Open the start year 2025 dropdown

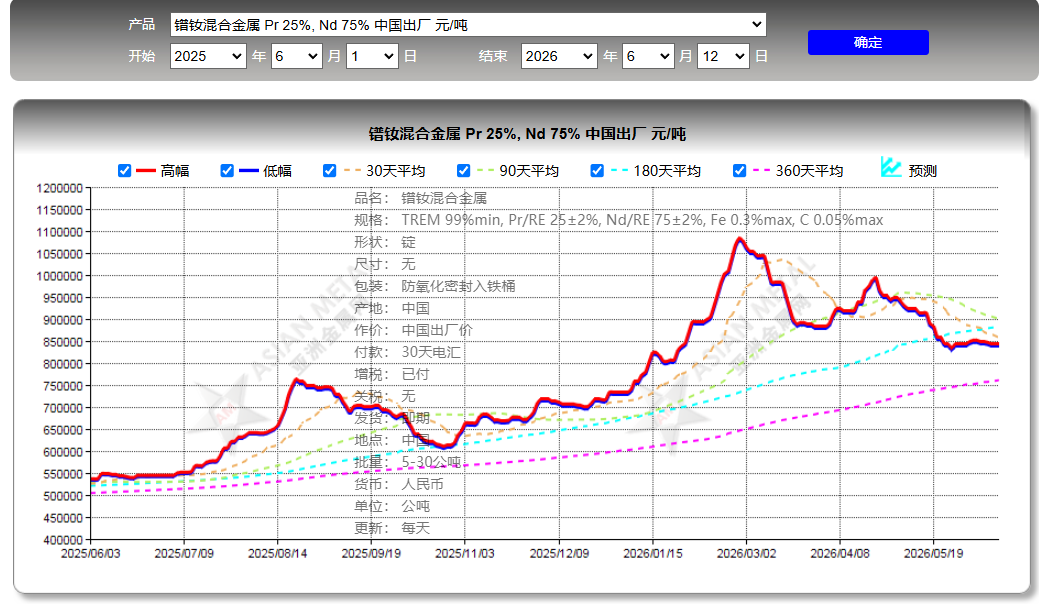pyautogui.click(x=208, y=56)
